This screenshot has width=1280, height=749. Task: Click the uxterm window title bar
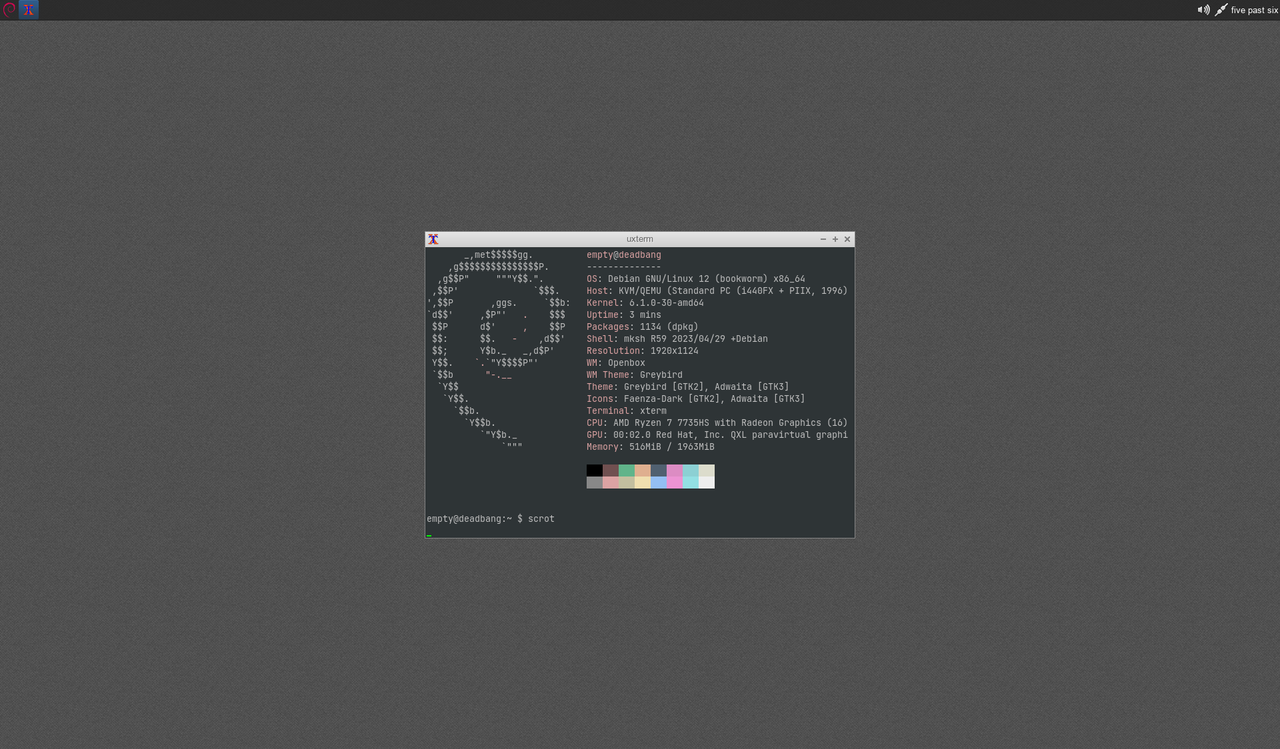[x=639, y=239]
